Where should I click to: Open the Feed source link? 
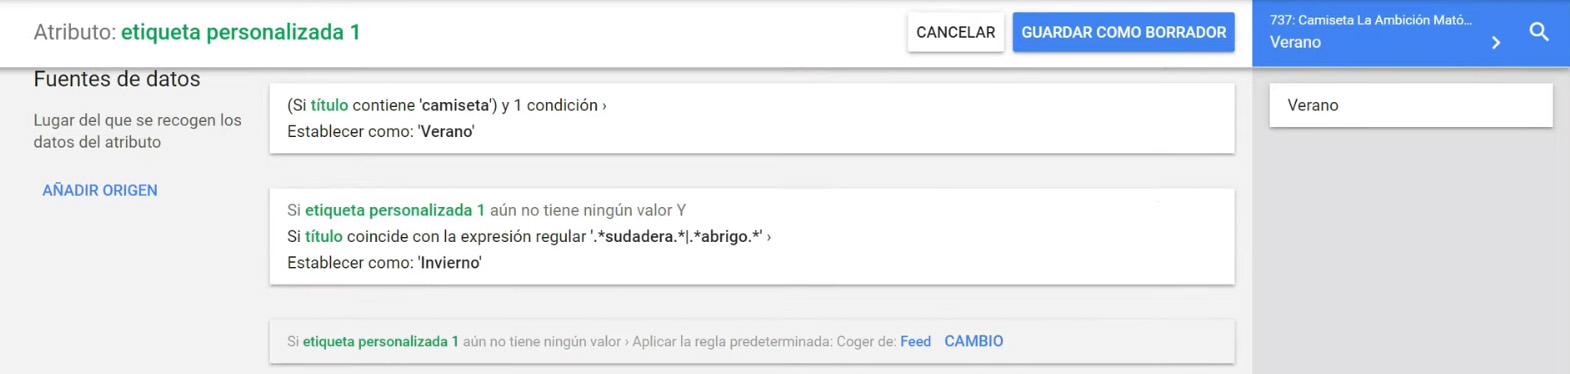915,341
